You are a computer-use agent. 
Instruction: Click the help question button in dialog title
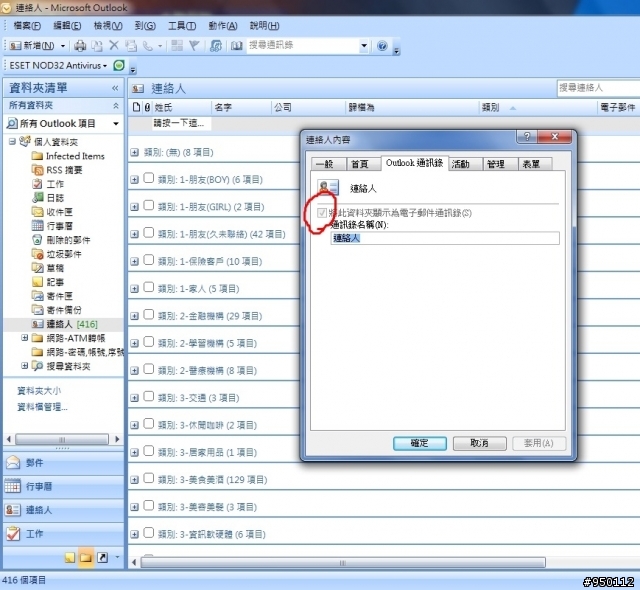[527, 137]
